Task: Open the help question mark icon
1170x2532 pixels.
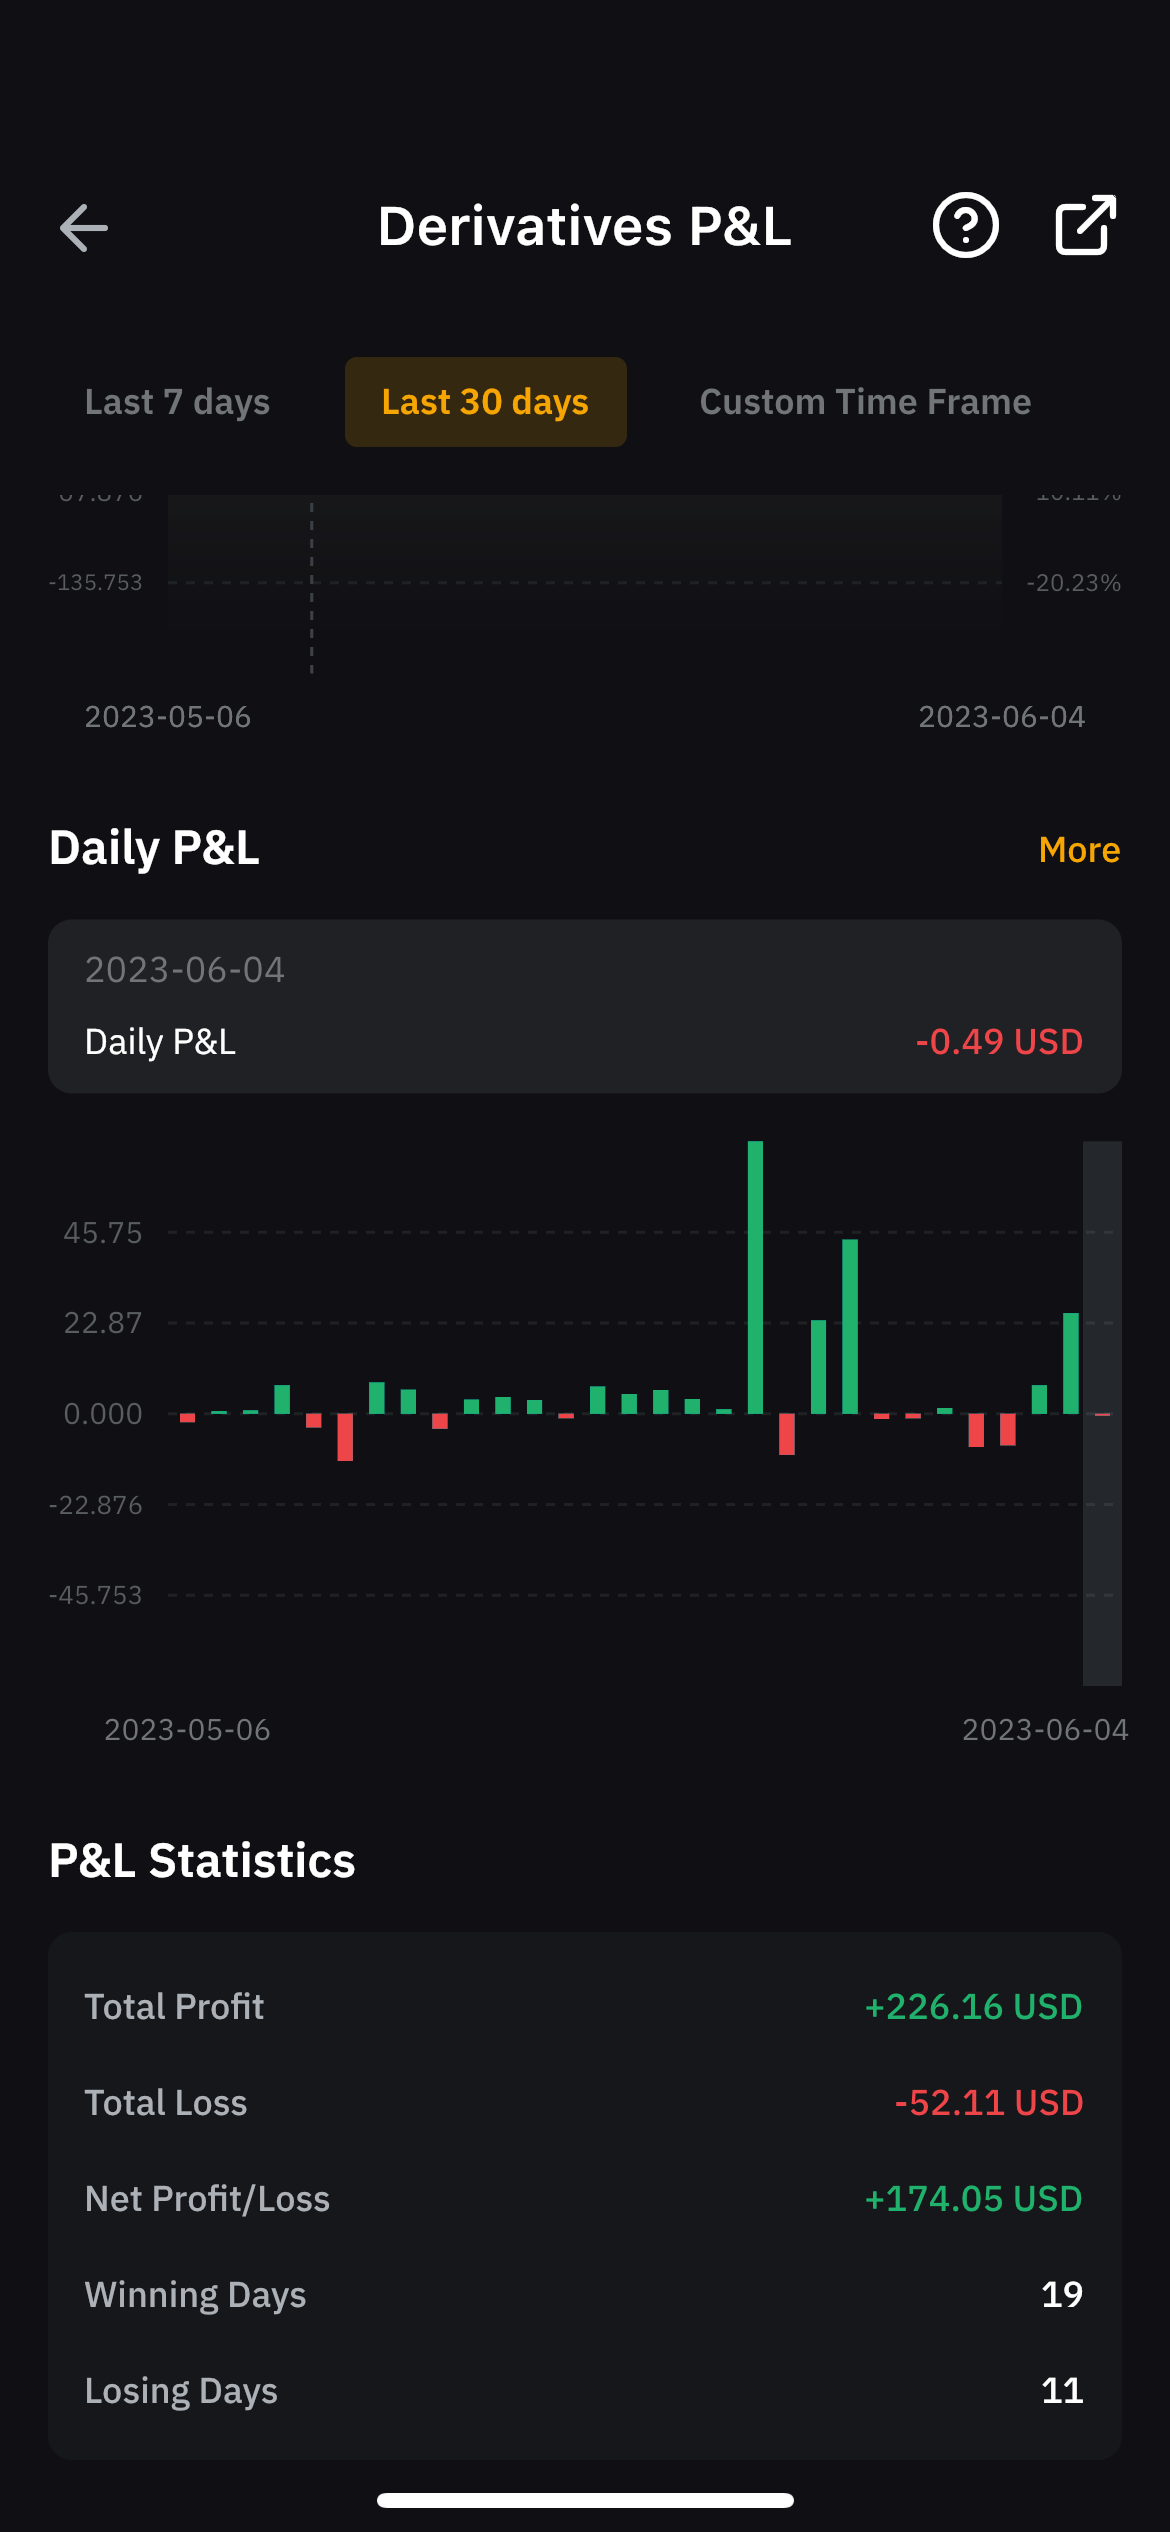Action: (x=965, y=226)
